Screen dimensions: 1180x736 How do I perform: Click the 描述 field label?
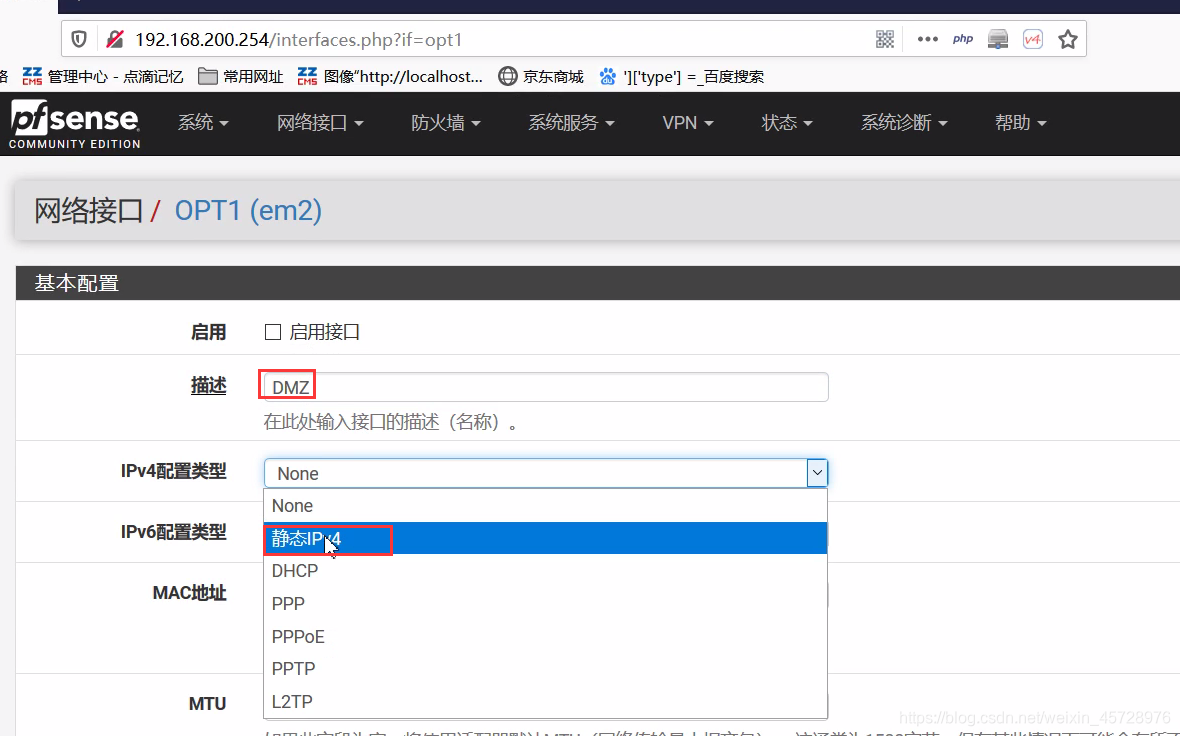[208, 386]
